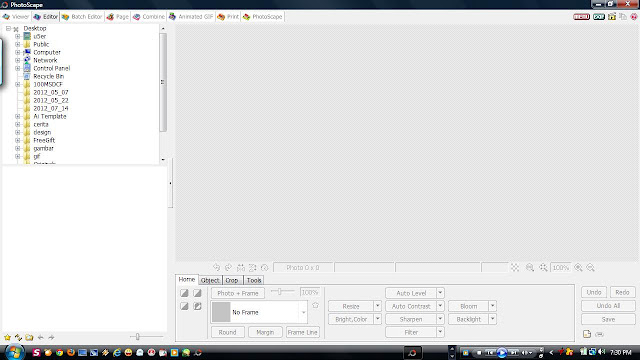Click the yellow favorites star icon

[x=7, y=337]
